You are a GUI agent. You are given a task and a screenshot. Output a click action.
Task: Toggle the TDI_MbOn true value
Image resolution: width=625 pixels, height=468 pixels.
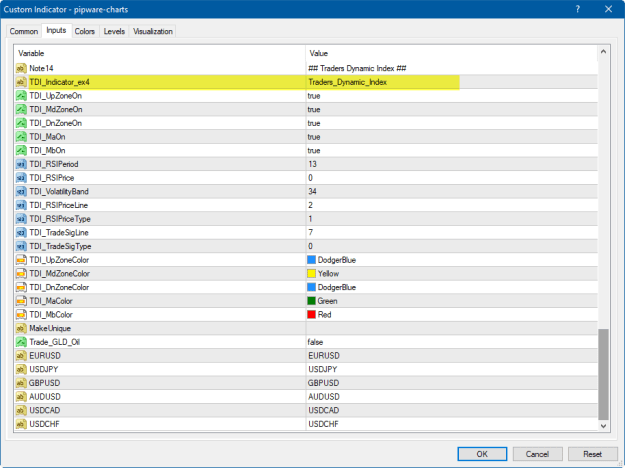pos(314,151)
